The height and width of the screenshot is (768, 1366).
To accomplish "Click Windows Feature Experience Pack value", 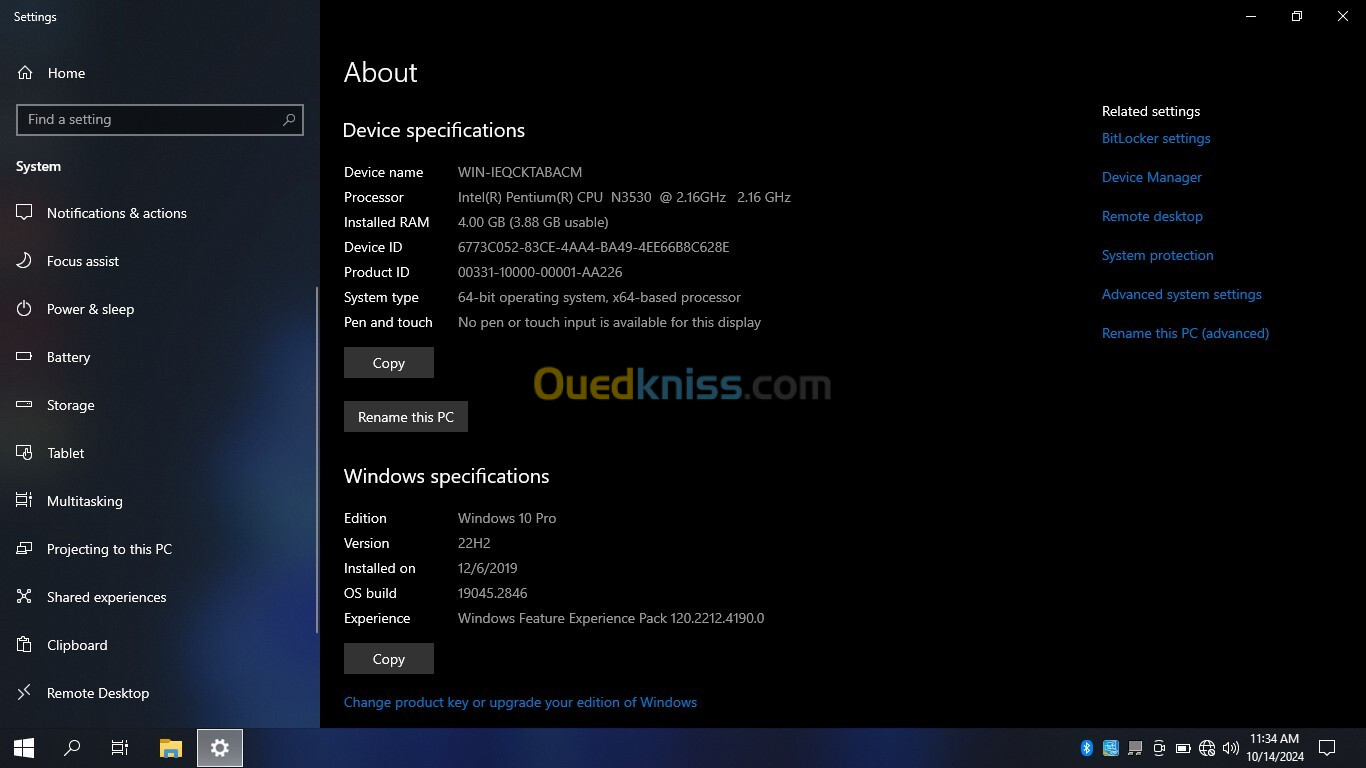I will [x=611, y=618].
